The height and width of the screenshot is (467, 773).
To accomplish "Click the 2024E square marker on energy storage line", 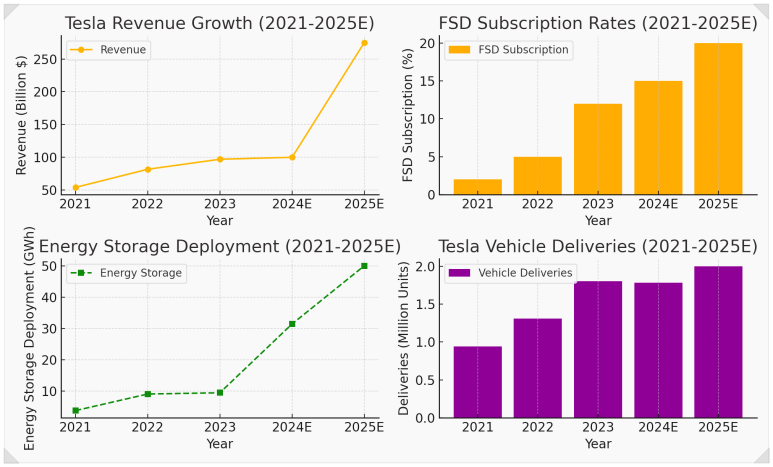I will pyautogui.click(x=292, y=324).
